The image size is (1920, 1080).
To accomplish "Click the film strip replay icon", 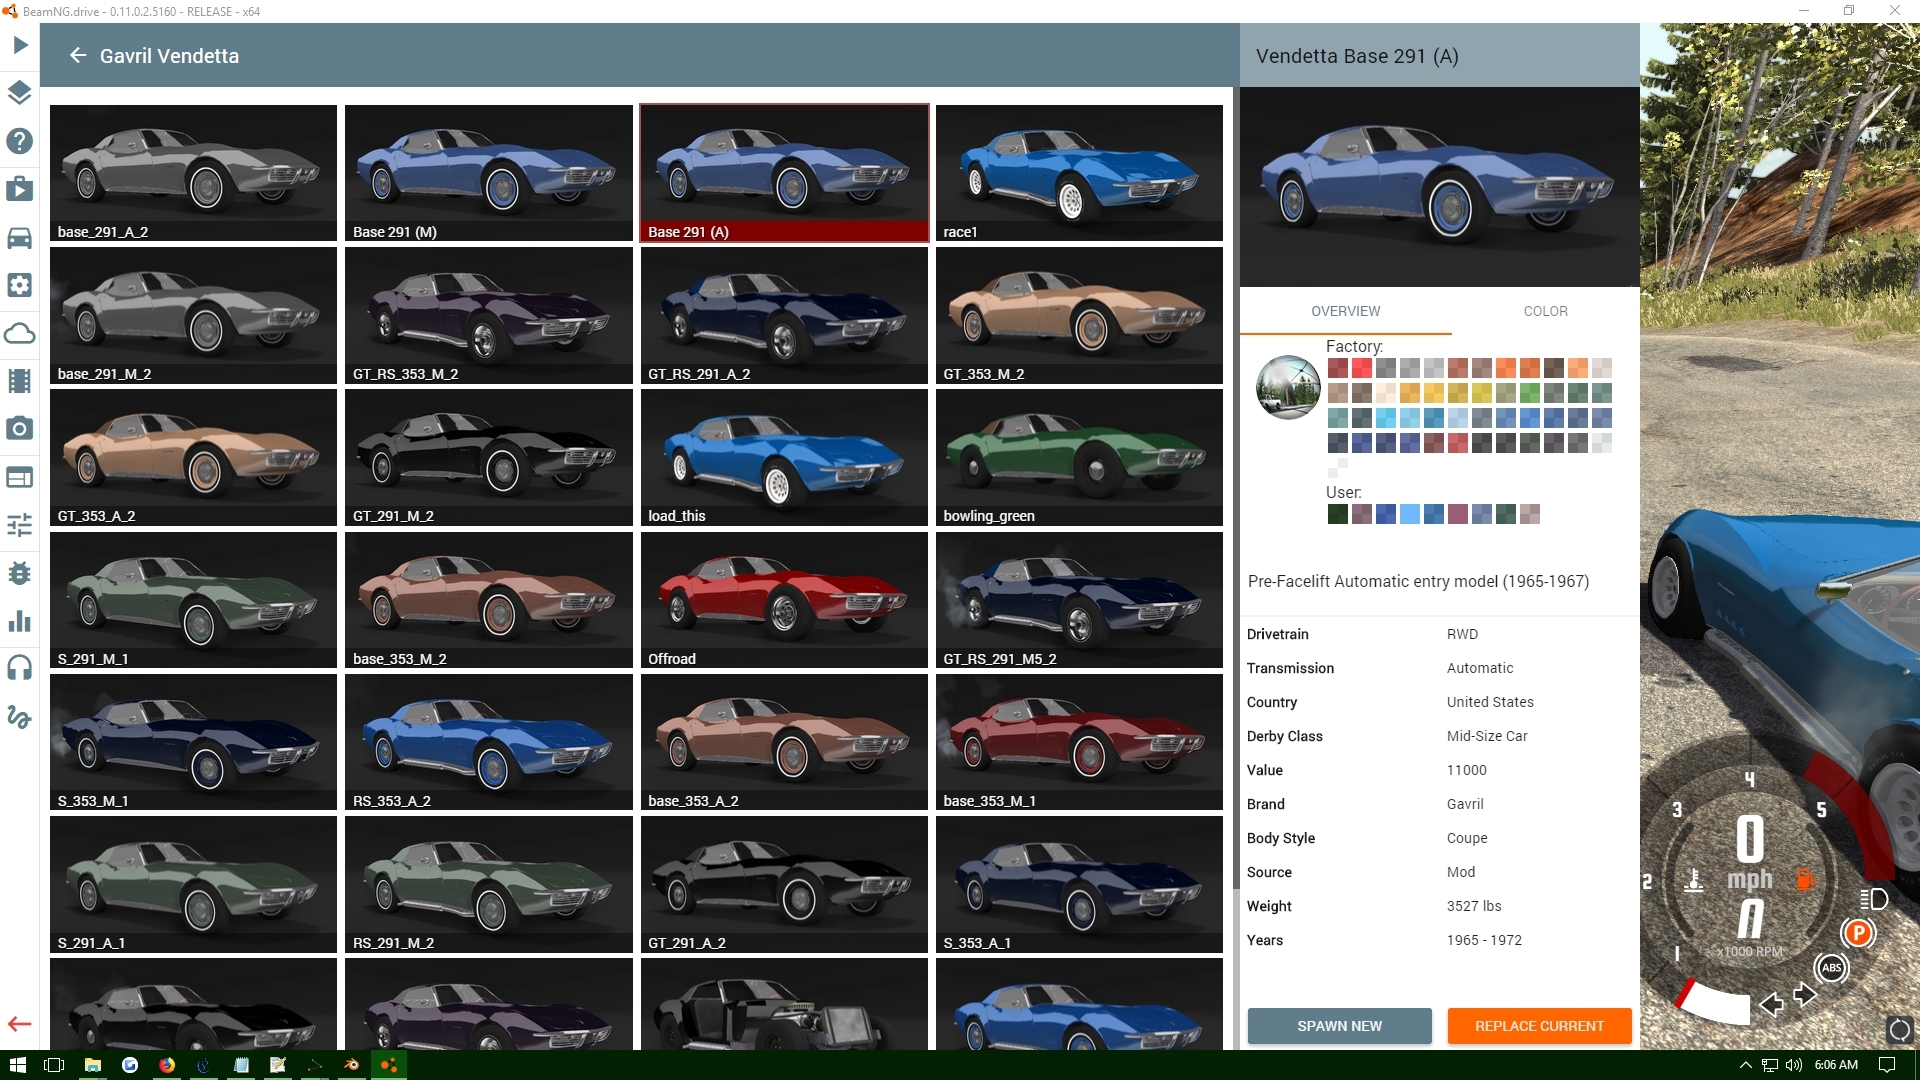I will tap(20, 381).
